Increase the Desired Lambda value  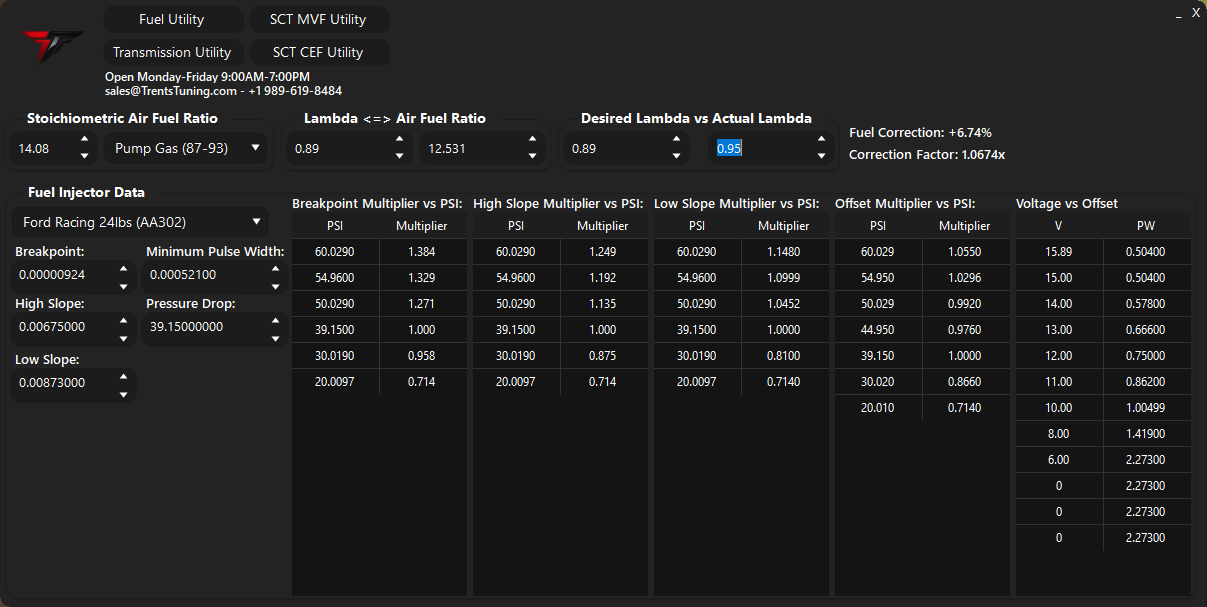(x=676, y=141)
